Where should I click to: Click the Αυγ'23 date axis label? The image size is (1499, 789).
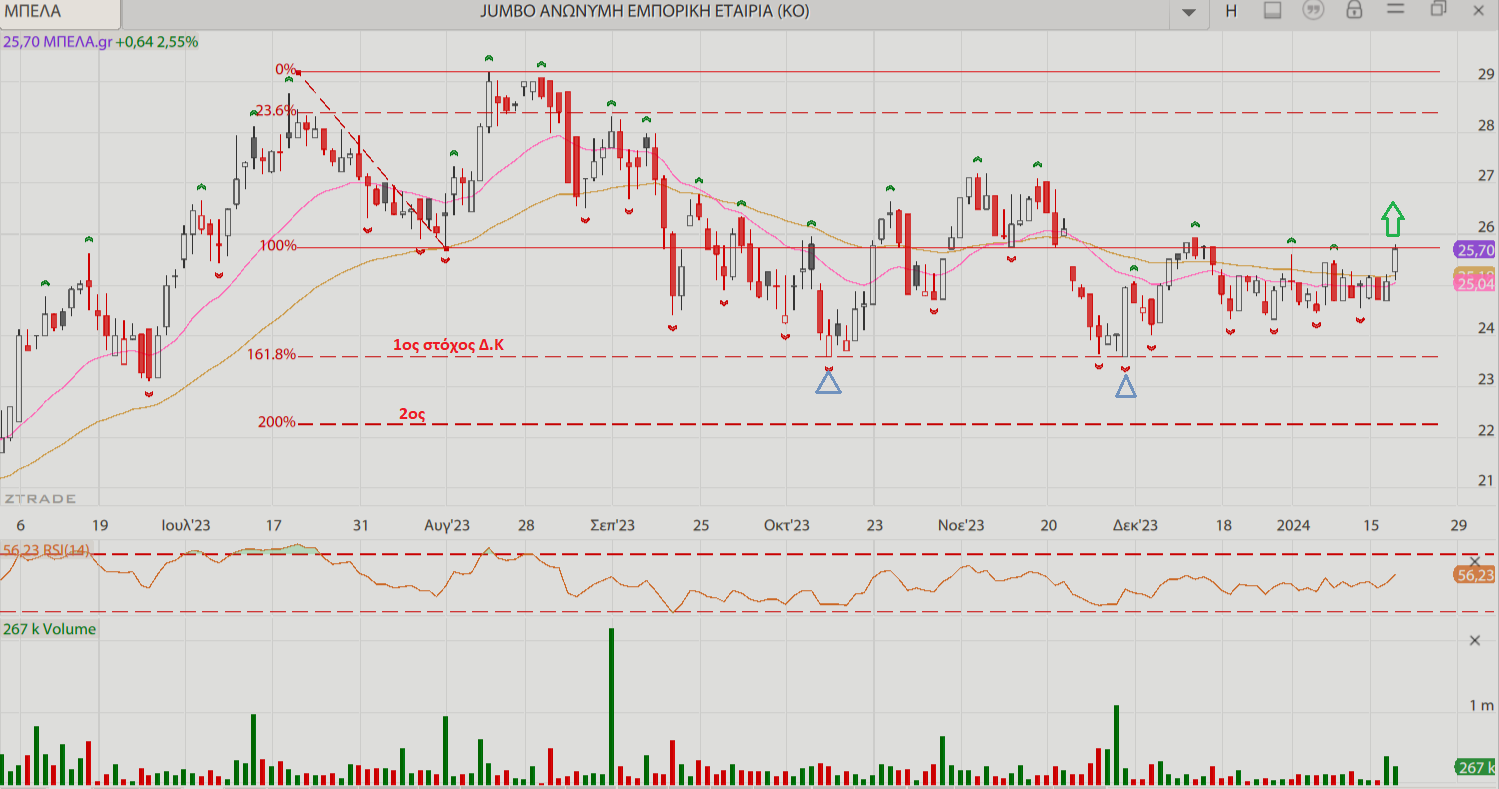coord(448,525)
